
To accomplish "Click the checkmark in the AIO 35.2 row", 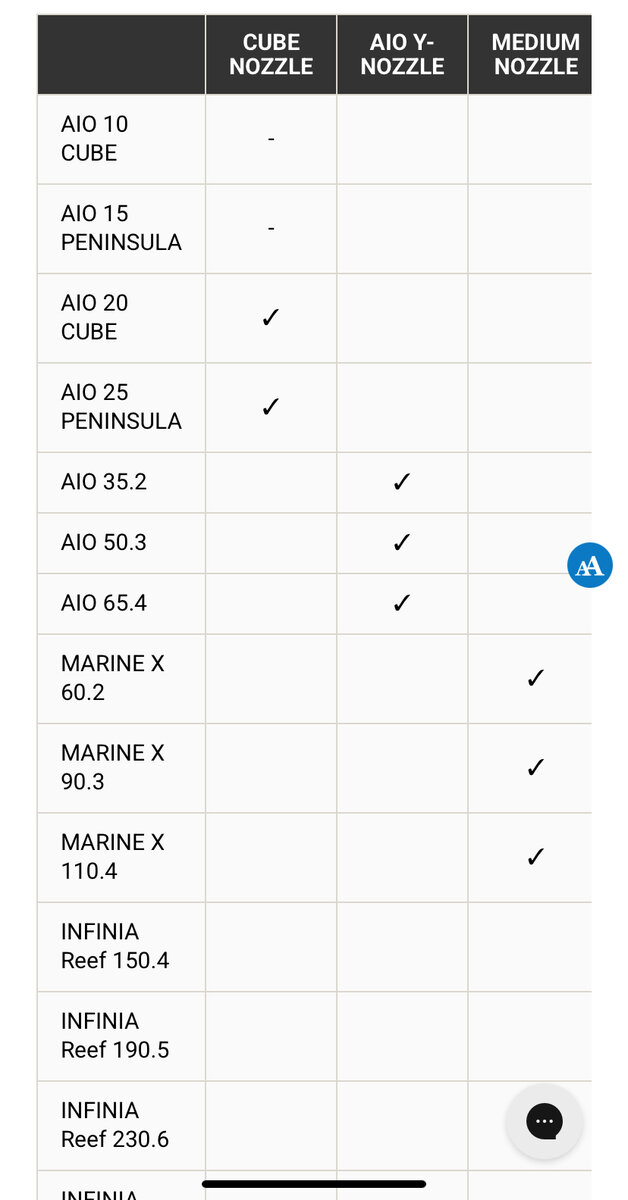I will tap(402, 482).
